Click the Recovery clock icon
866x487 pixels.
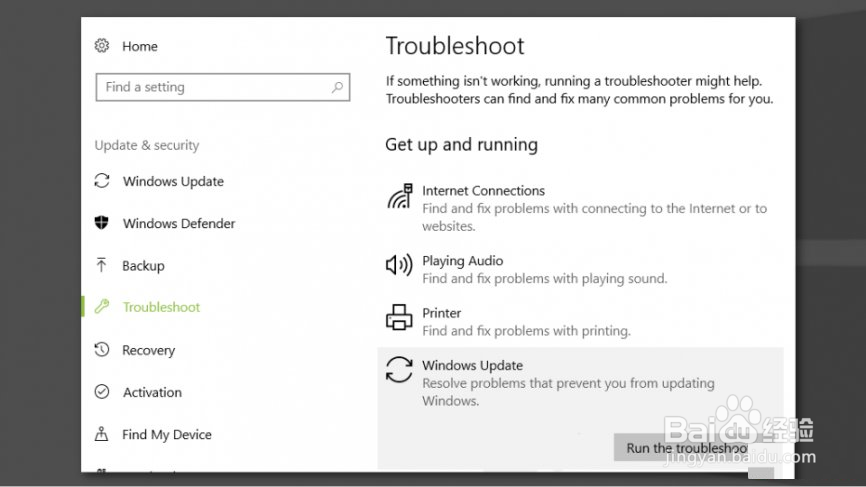(102, 350)
